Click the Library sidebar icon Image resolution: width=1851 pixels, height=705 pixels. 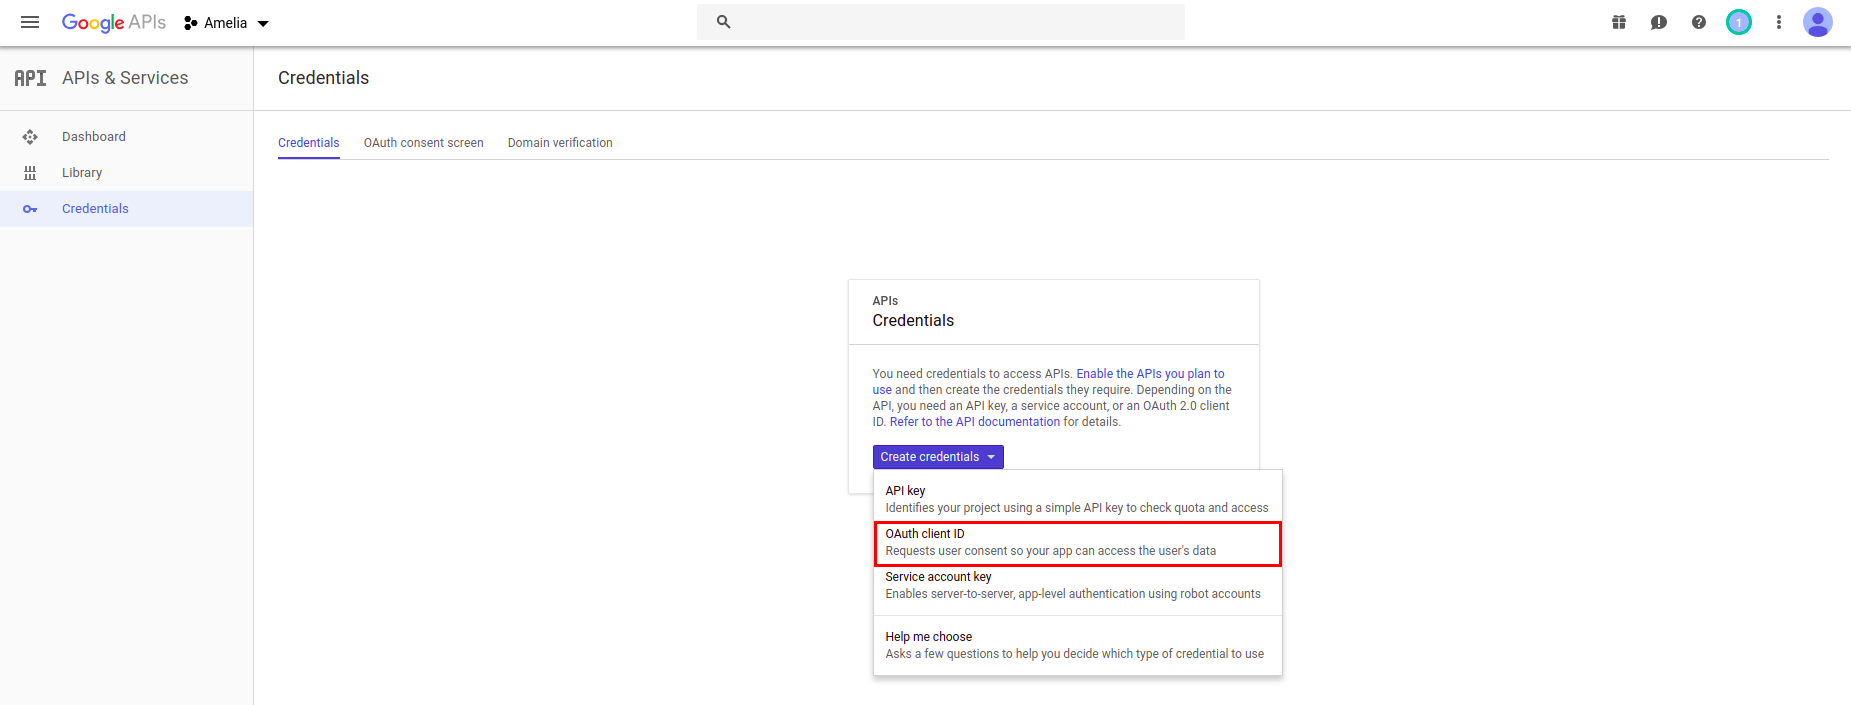click(30, 173)
